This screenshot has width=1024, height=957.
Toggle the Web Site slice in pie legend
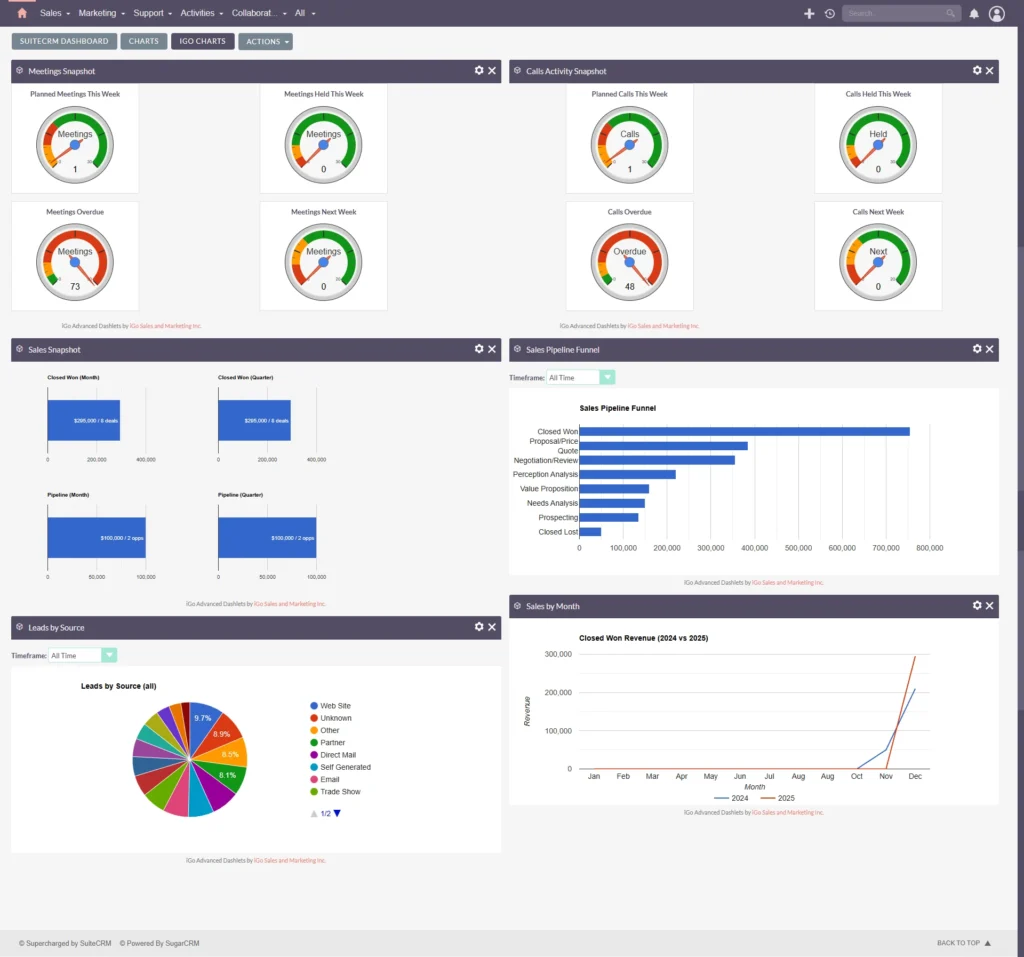pos(330,705)
